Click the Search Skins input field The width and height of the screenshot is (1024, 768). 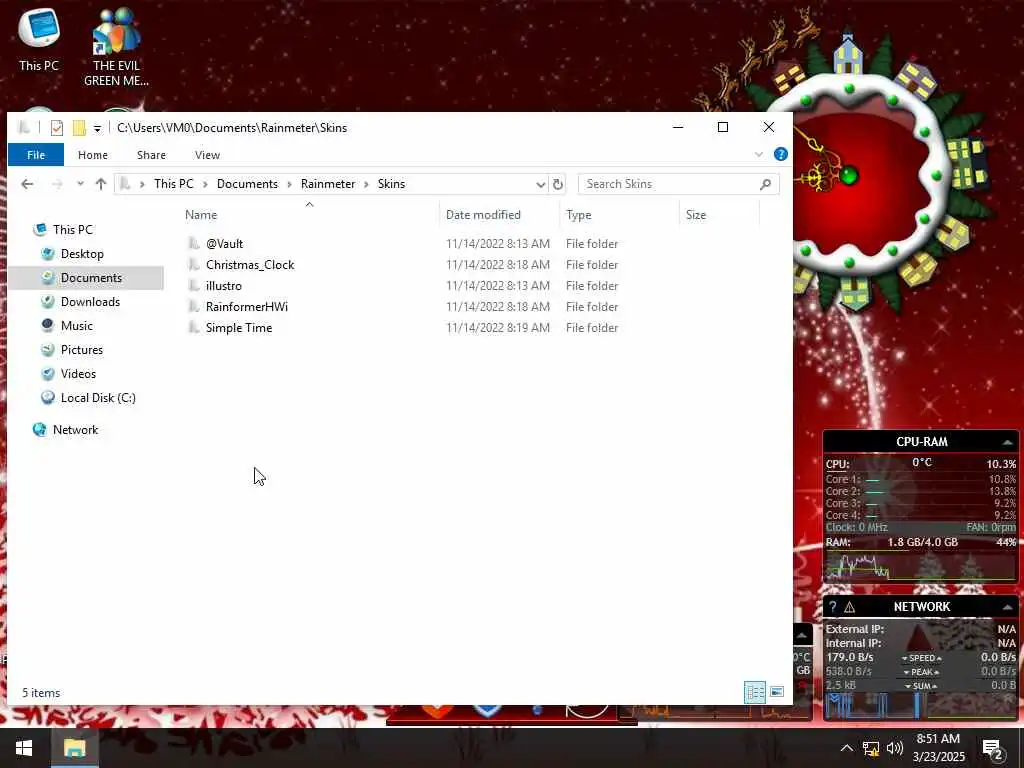669,184
